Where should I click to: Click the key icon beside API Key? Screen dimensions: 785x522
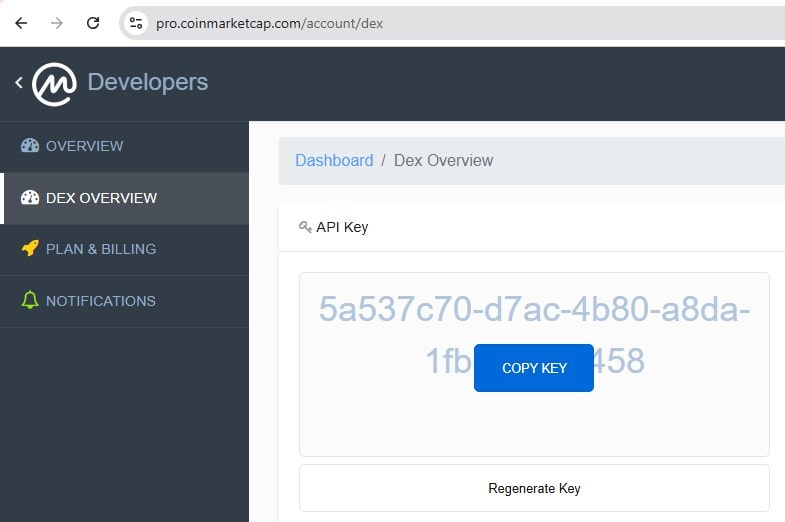pyautogui.click(x=305, y=227)
